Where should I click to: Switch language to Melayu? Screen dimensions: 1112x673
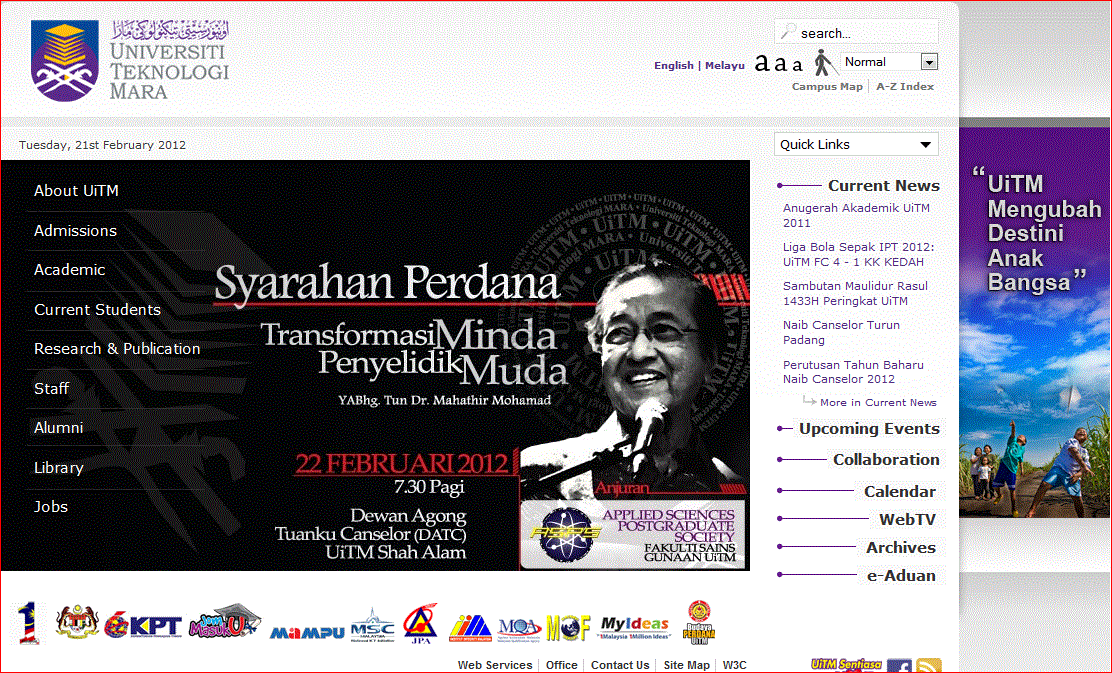[x=725, y=65]
